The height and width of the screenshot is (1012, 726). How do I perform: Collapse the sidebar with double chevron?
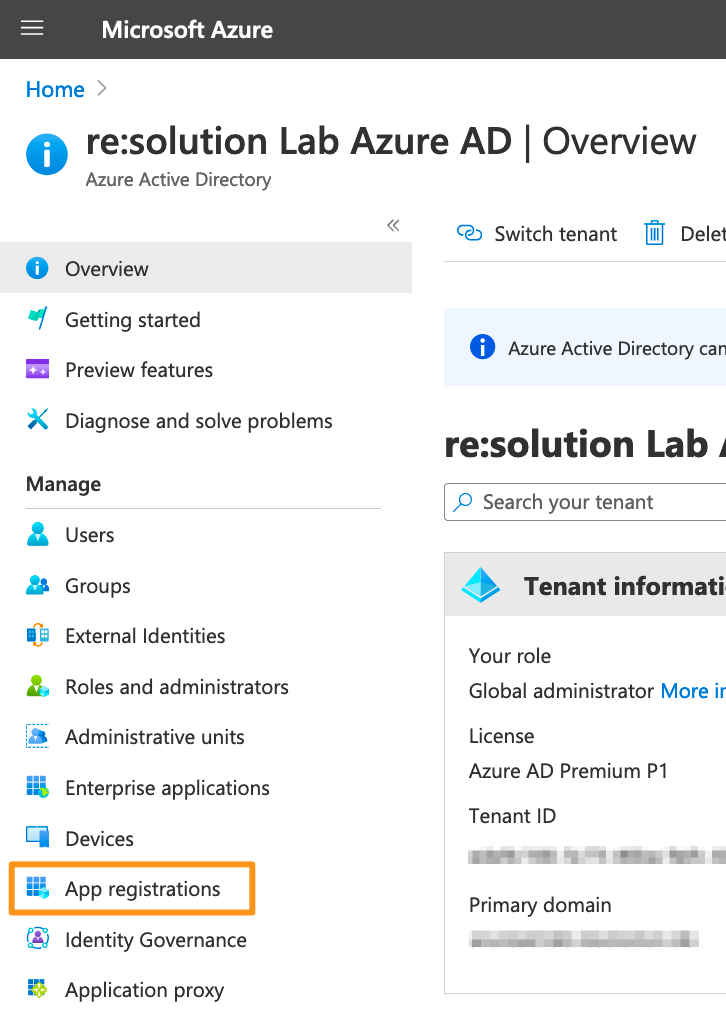click(393, 225)
